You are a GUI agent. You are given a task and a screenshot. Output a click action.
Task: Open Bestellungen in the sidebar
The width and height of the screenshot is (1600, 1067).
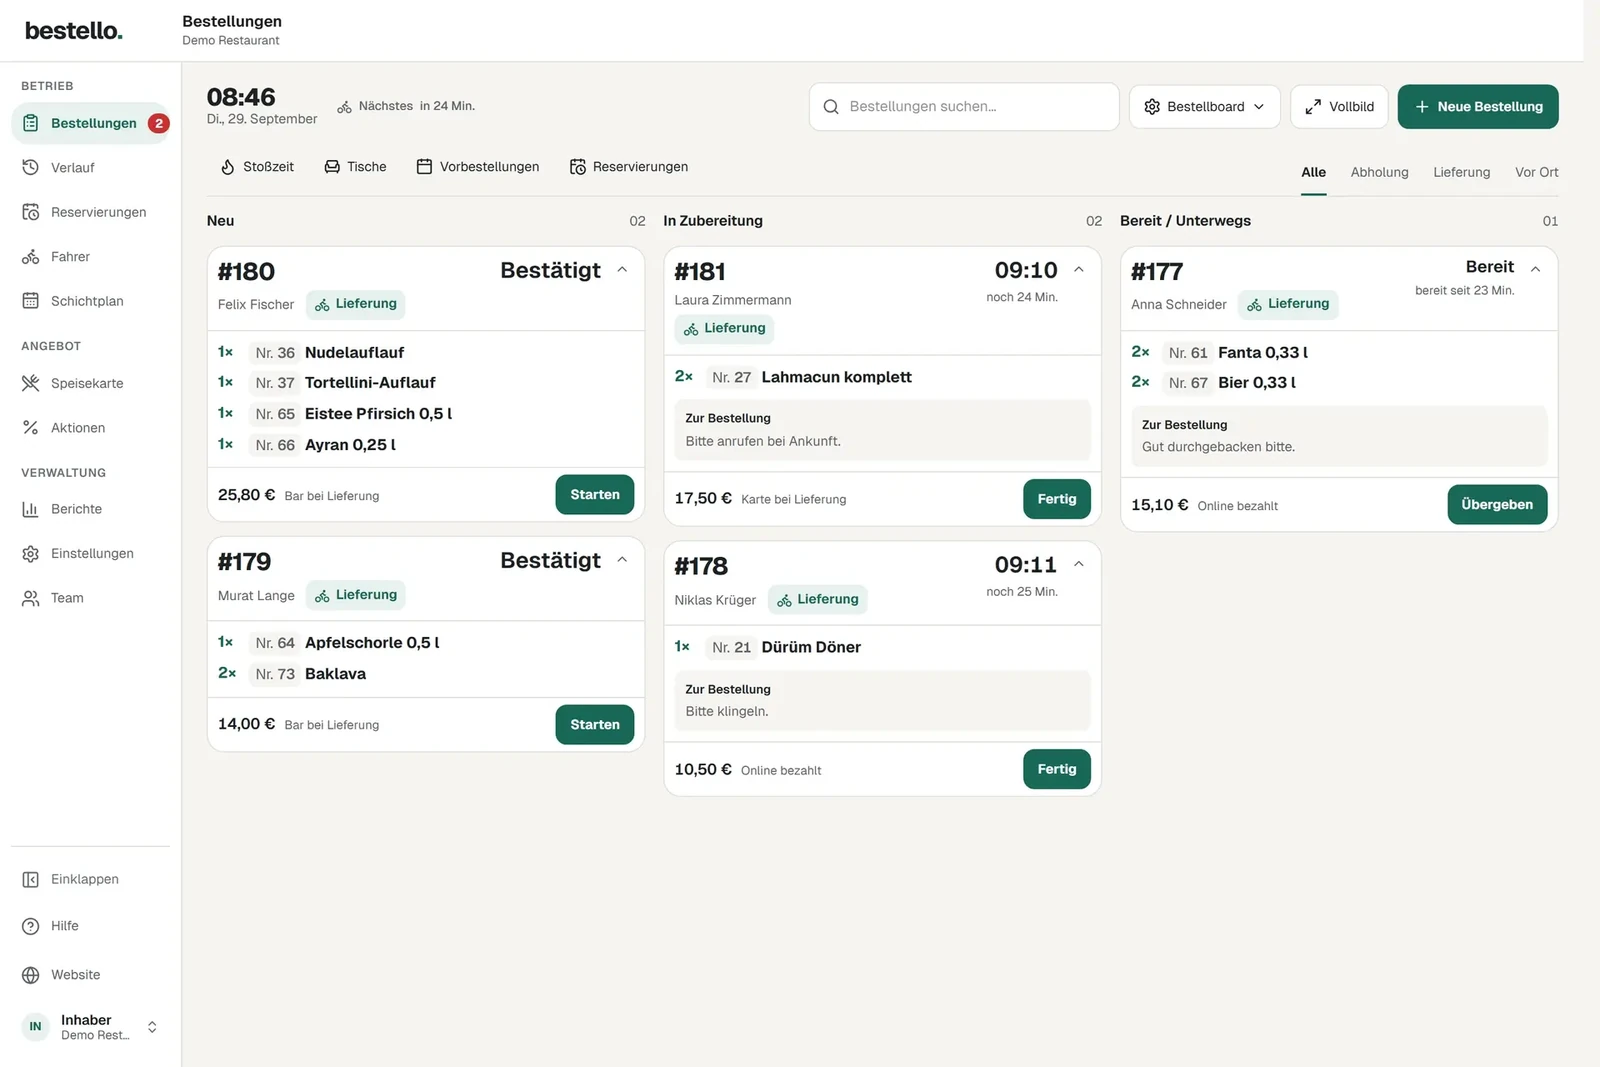(x=90, y=123)
